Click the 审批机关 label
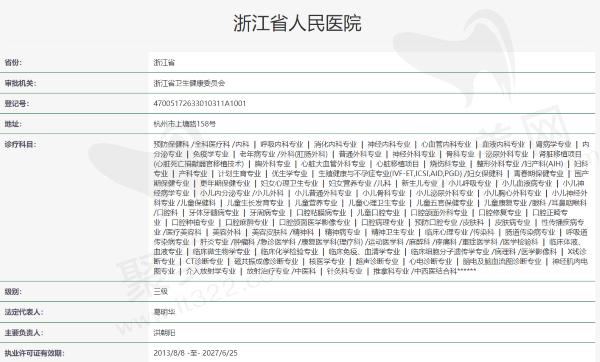This screenshot has height=362, width=600. [x=20, y=83]
